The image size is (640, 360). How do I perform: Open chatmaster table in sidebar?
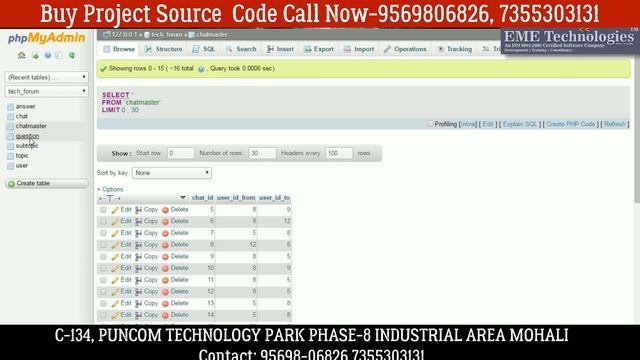click(x=31, y=126)
